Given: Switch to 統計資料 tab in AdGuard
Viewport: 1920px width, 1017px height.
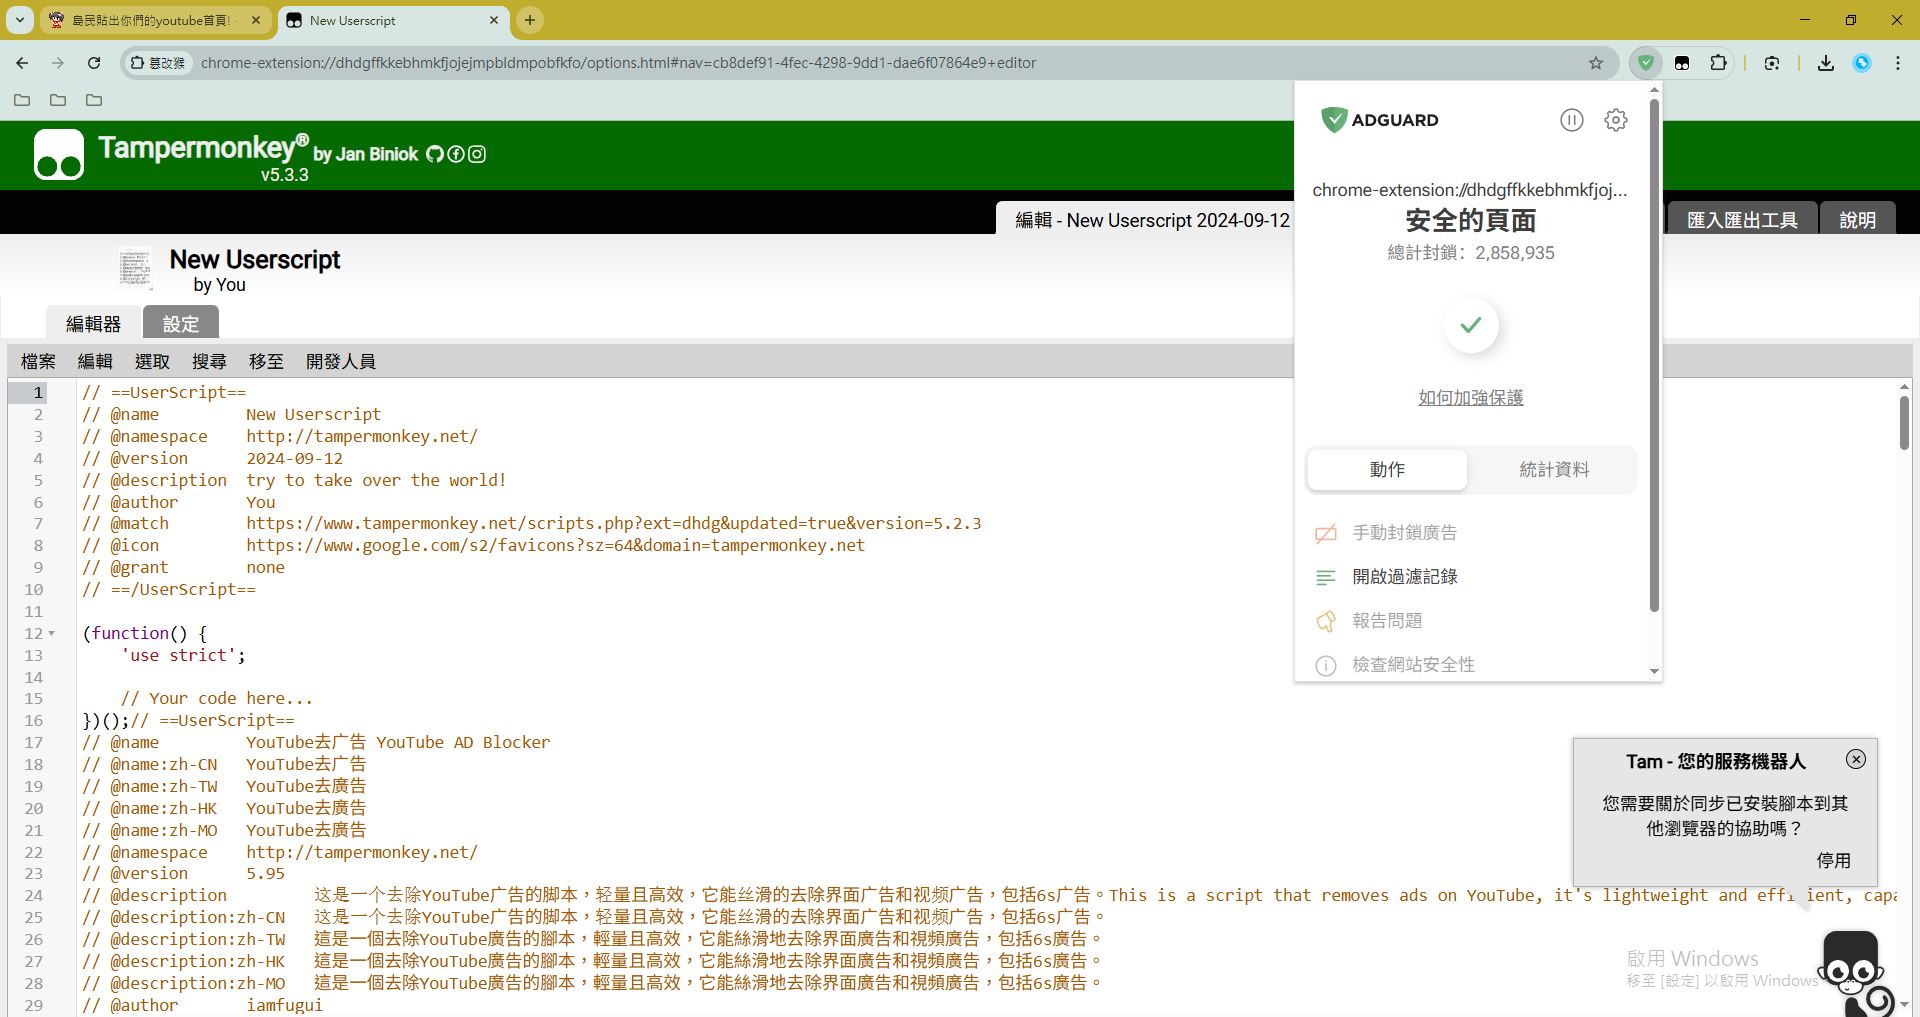Looking at the screenshot, I should tap(1554, 470).
